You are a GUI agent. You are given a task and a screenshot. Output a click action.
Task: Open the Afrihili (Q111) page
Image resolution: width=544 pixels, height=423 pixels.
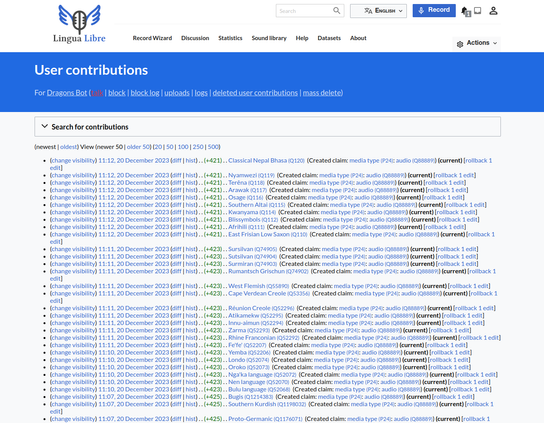(x=246, y=227)
